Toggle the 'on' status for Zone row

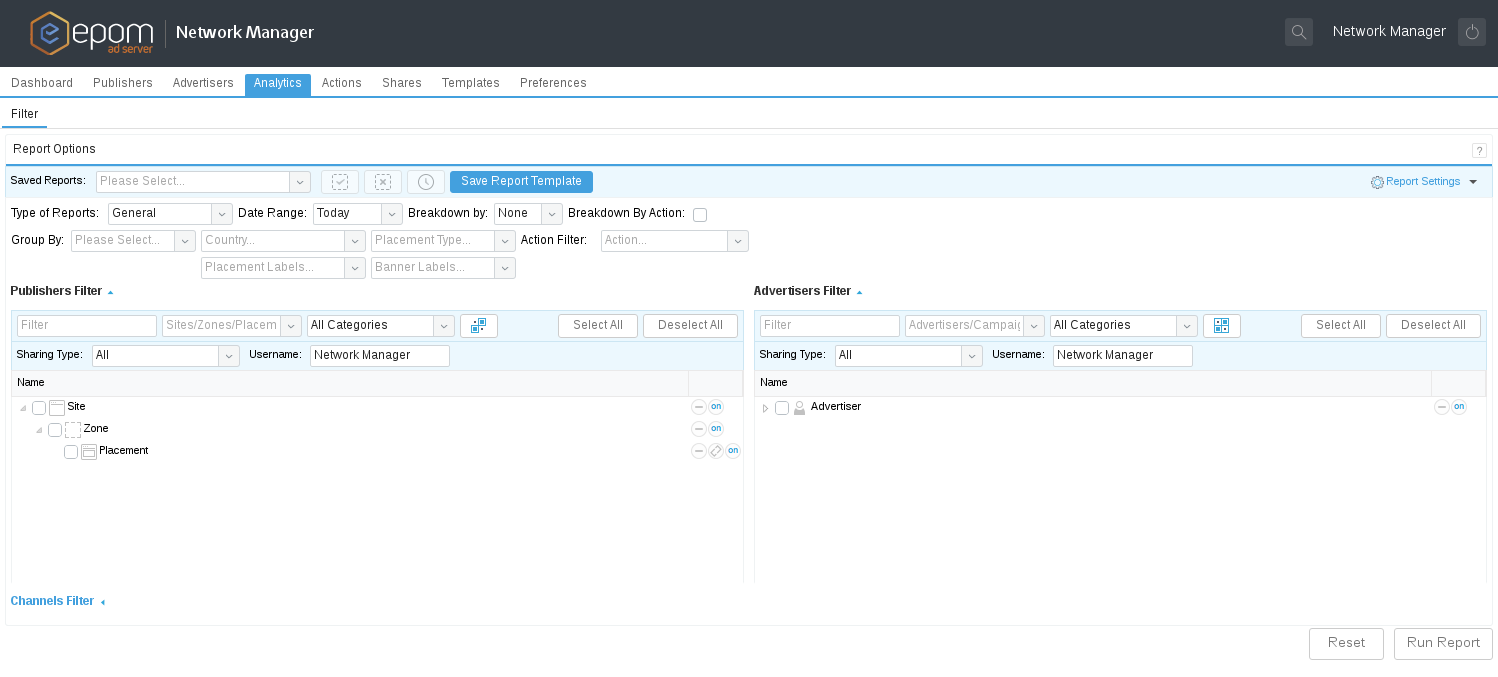click(x=716, y=429)
